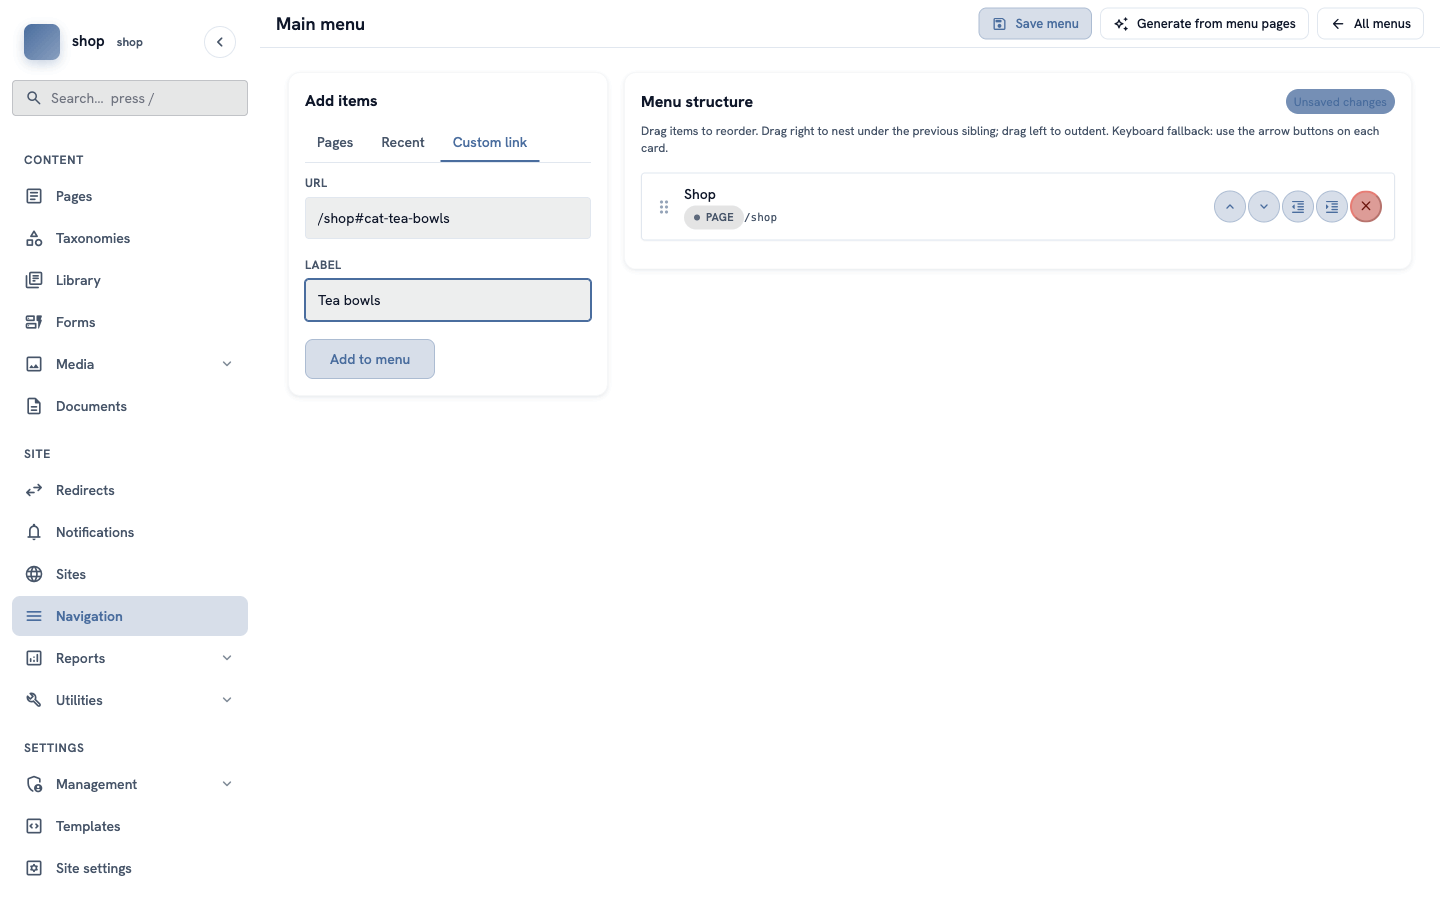Focus the Label input field
Screen dimensions: 1440x900
point(448,300)
